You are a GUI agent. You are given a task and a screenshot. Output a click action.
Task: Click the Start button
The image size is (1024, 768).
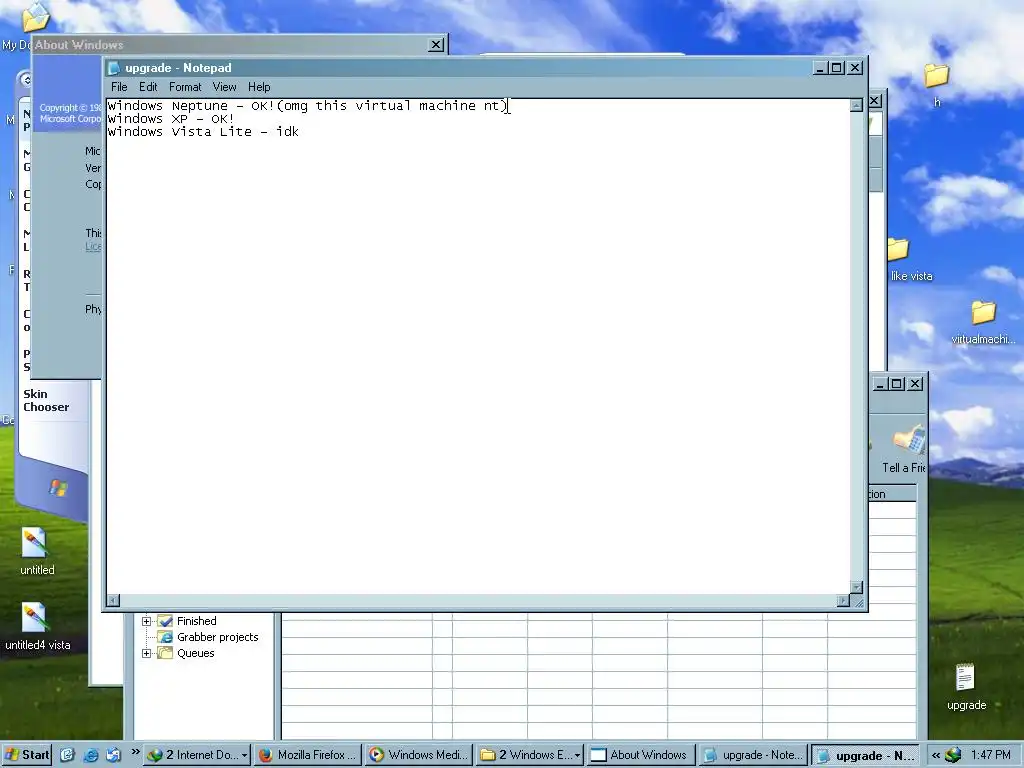click(27, 755)
